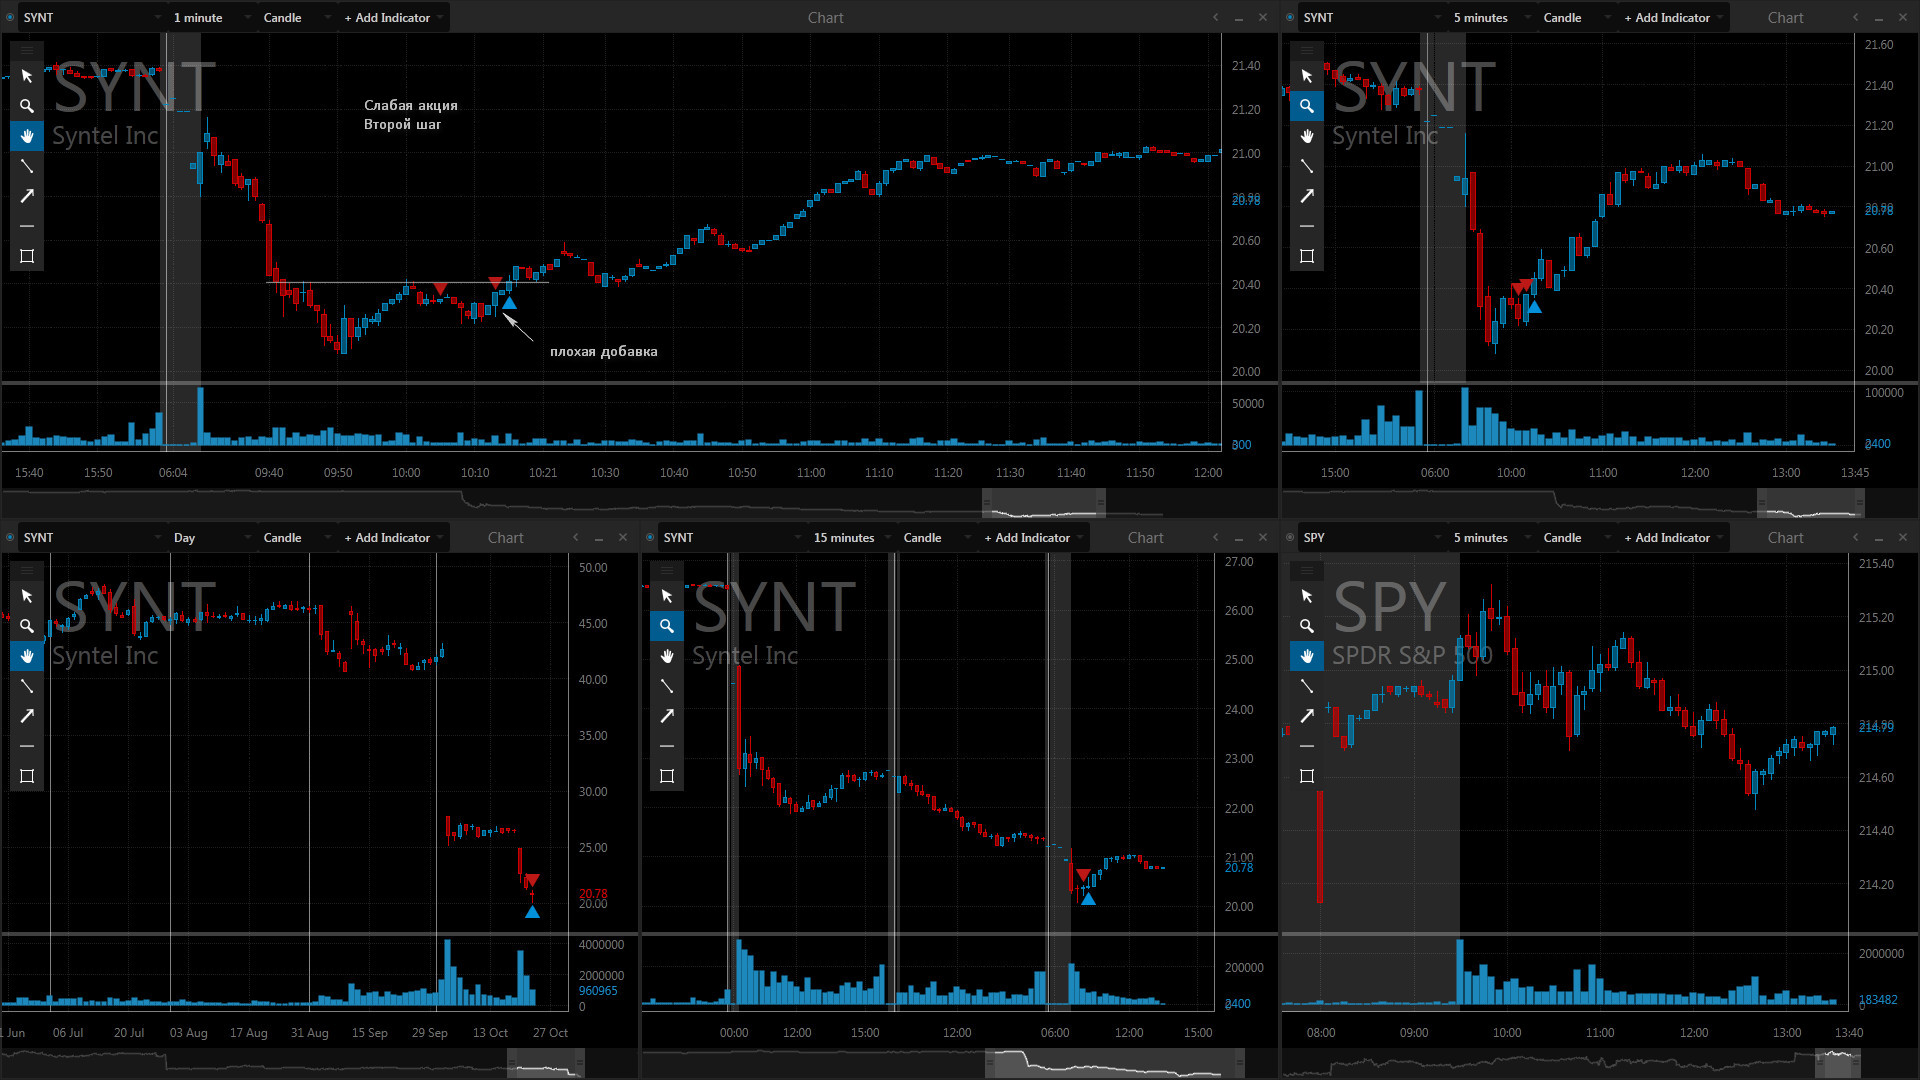Open Candle chart type dropdown in 1 minute chart
Screen dimensions: 1920x1080
click(x=297, y=17)
